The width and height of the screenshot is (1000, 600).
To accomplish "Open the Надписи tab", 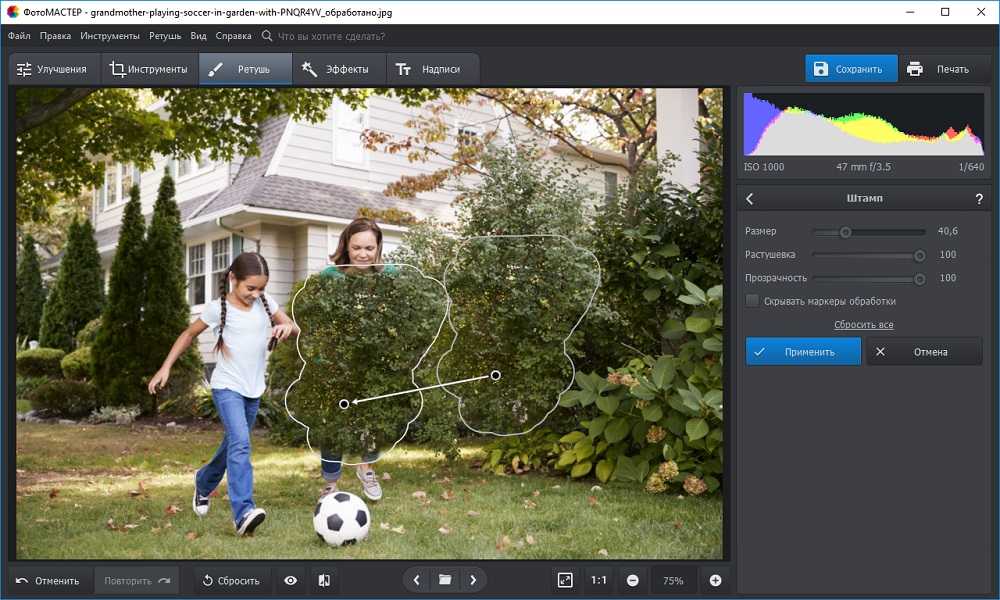I will pos(432,69).
